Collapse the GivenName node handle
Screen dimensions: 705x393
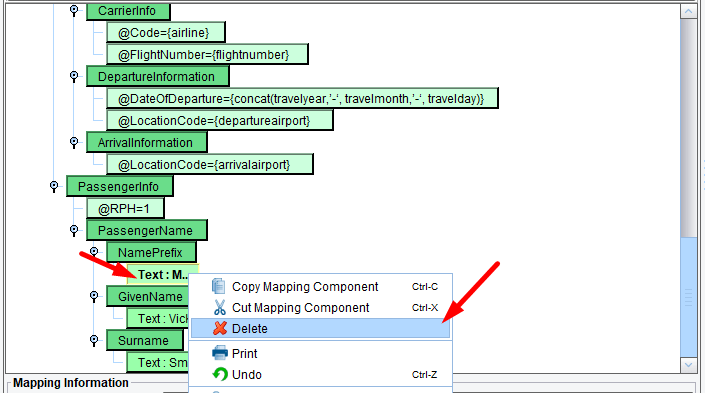94,296
